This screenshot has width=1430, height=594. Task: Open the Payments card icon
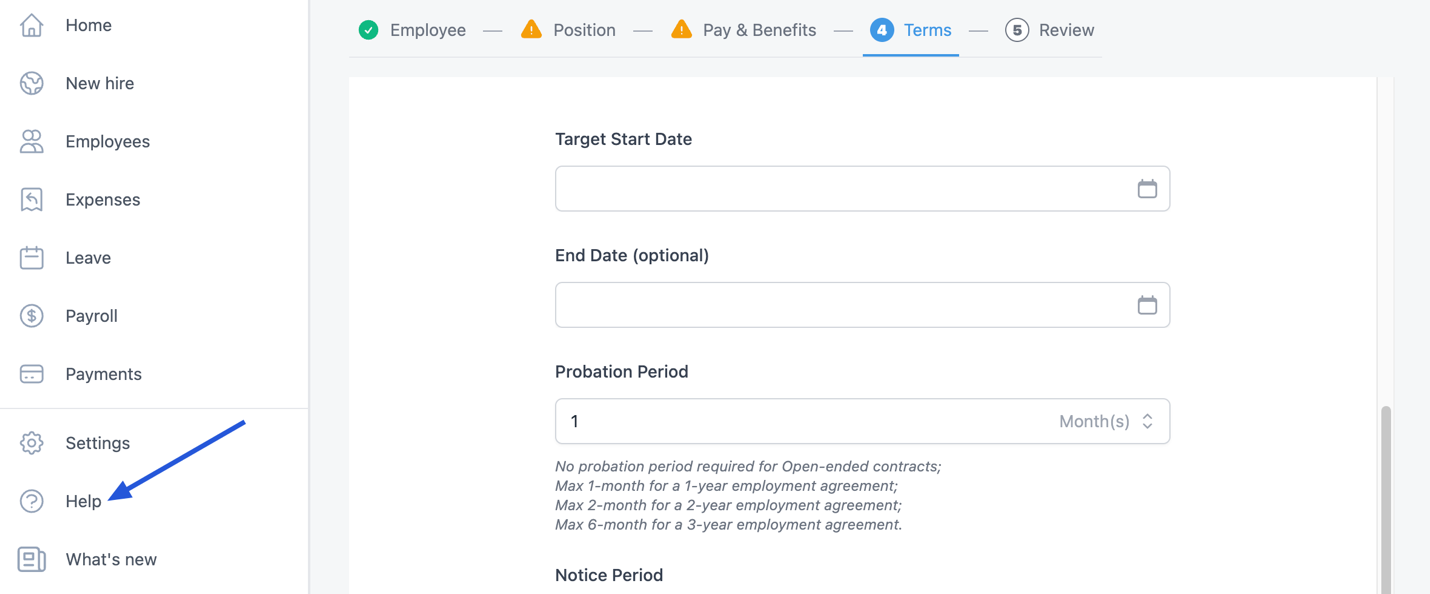tap(32, 374)
